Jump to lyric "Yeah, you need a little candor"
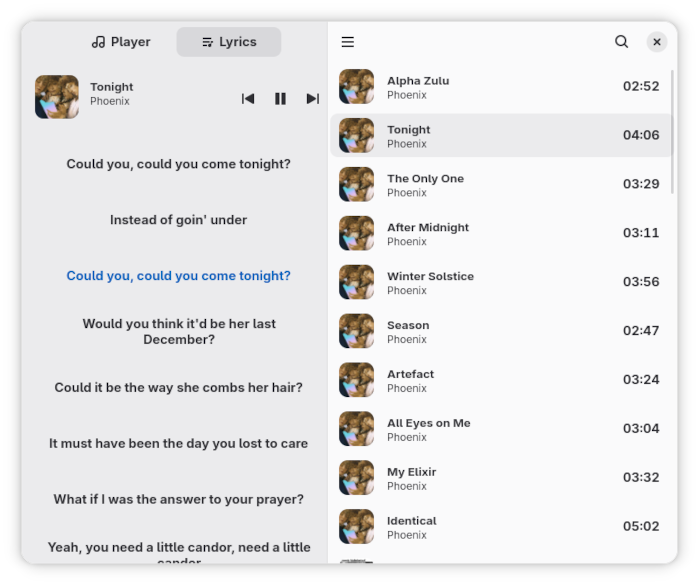 click(179, 552)
